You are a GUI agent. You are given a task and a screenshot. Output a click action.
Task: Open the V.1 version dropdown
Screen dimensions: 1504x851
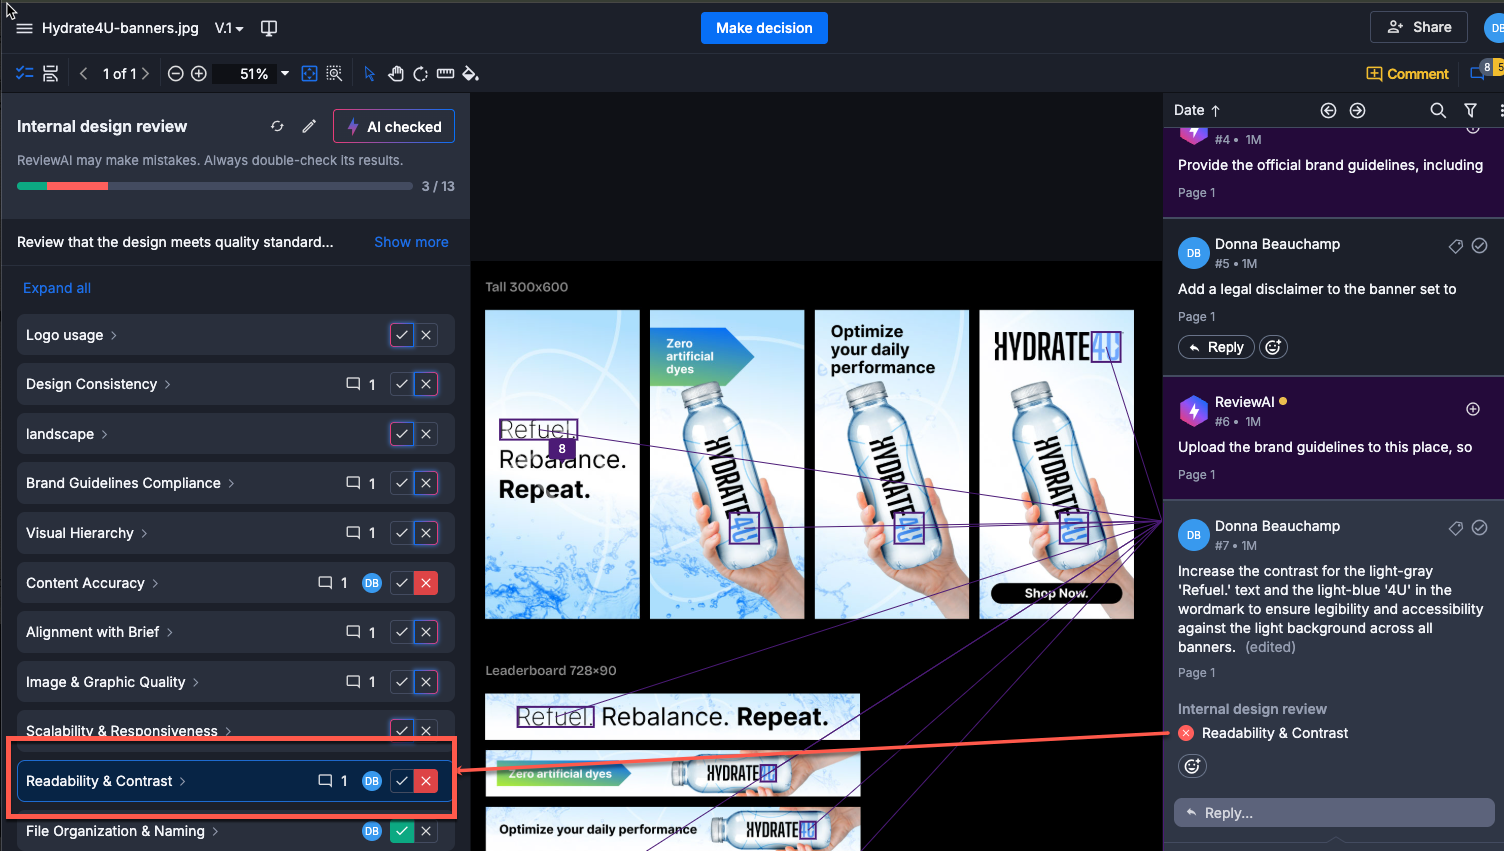click(x=229, y=28)
